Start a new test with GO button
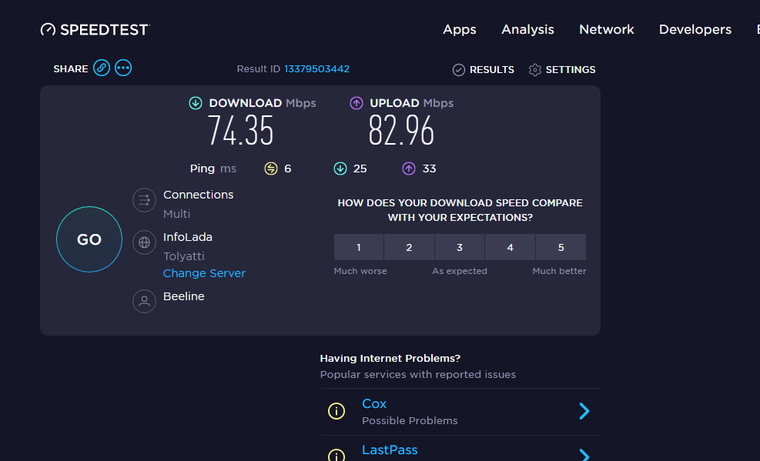The width and height of the screenshot is (760, 461). point(89,239)
